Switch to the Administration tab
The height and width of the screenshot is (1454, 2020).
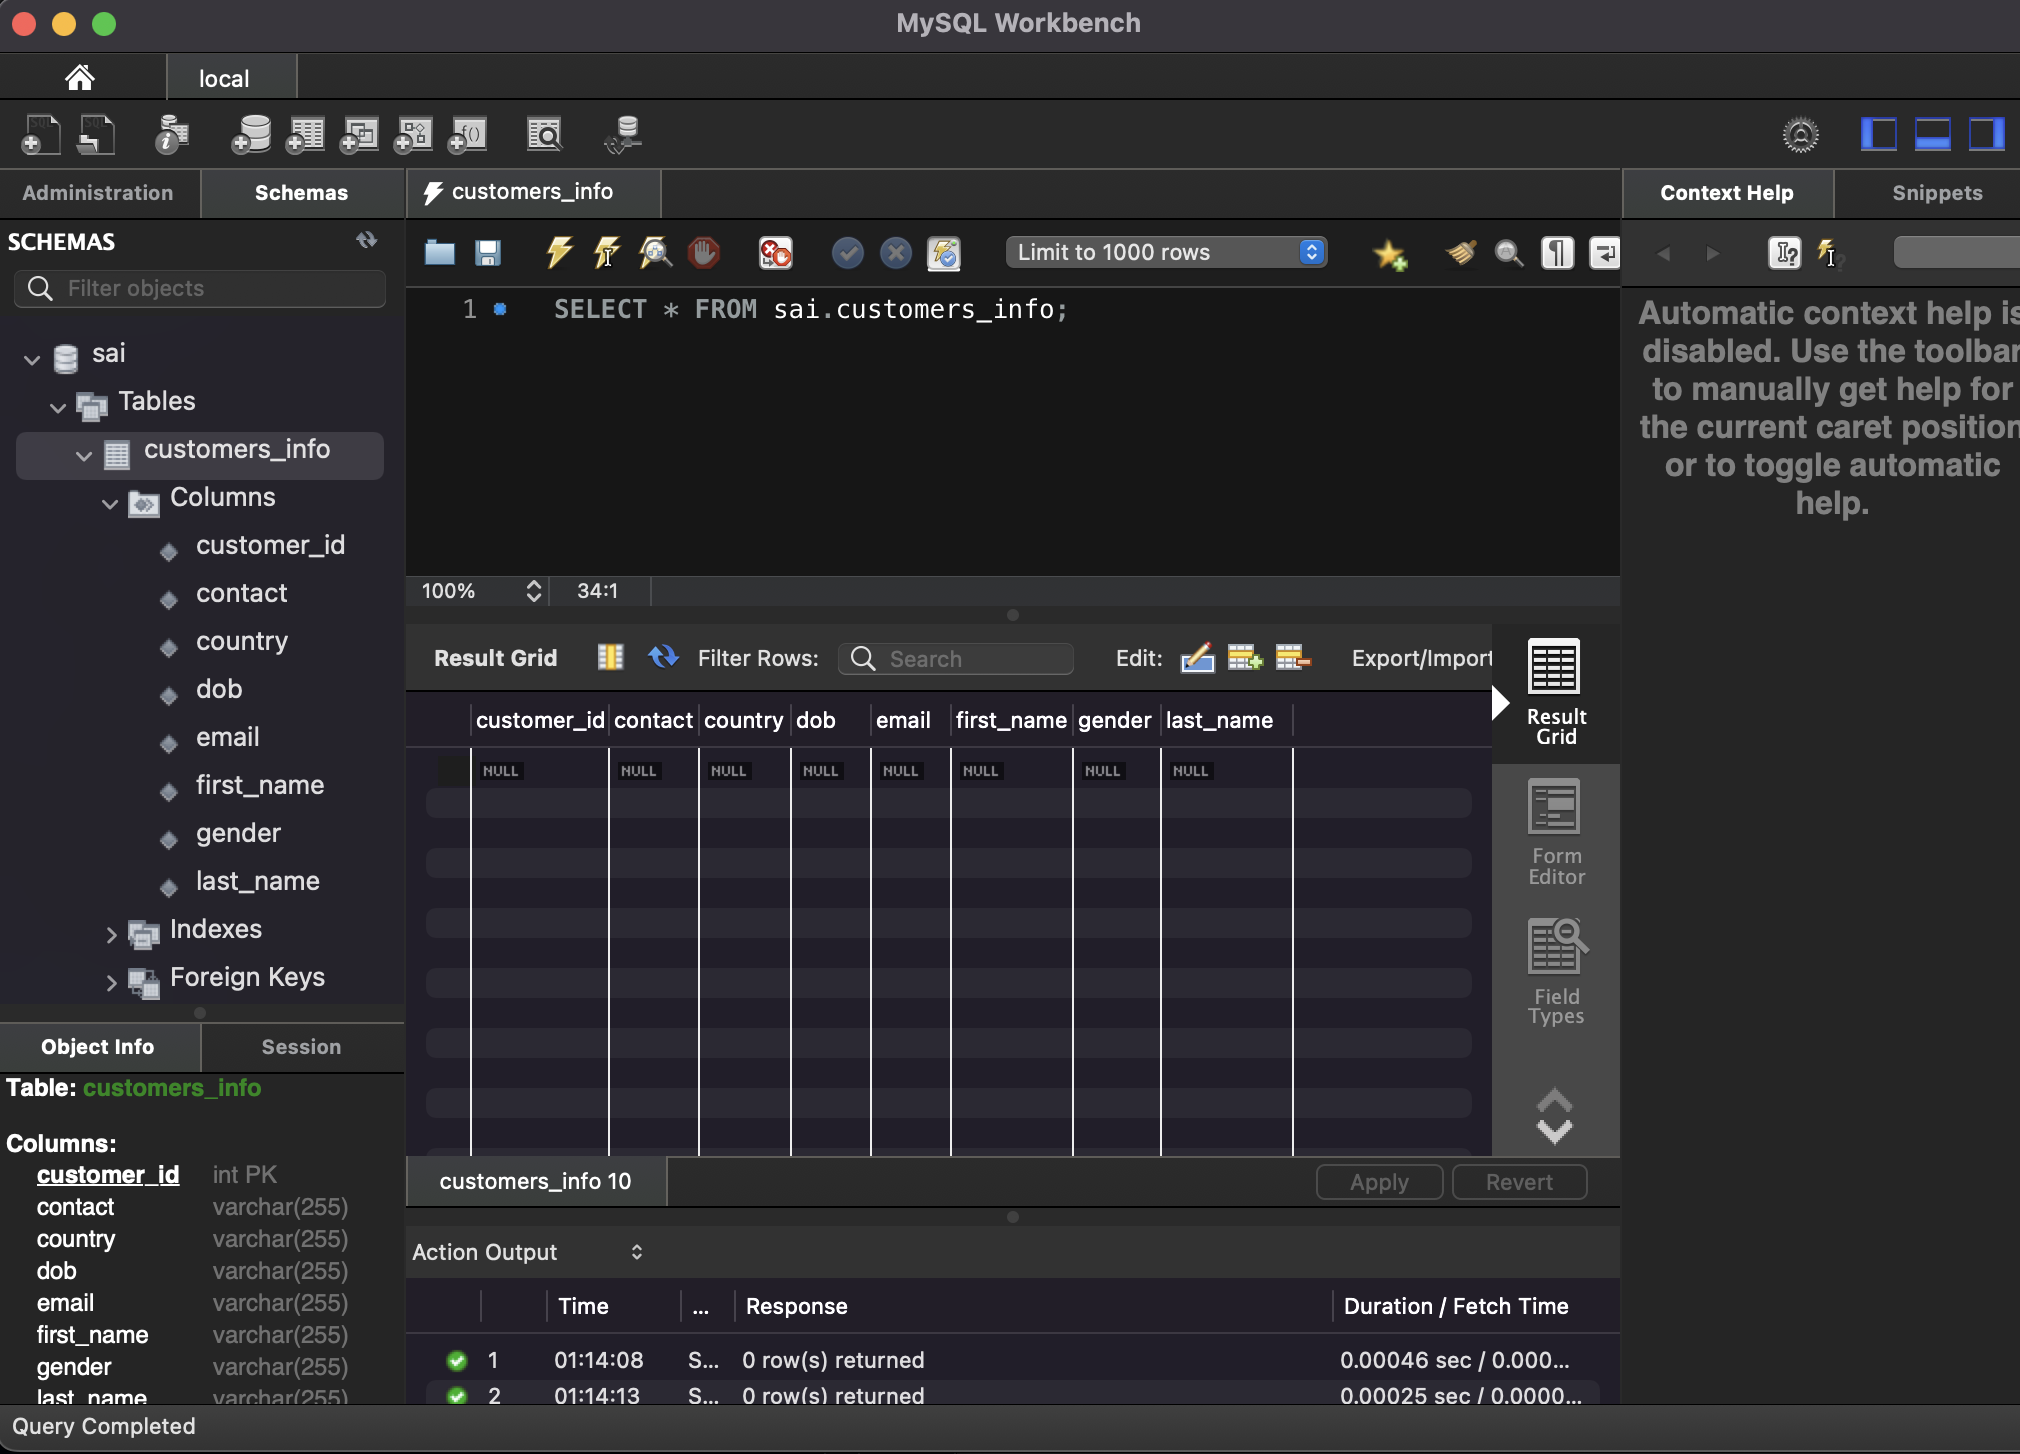[98, 193]
